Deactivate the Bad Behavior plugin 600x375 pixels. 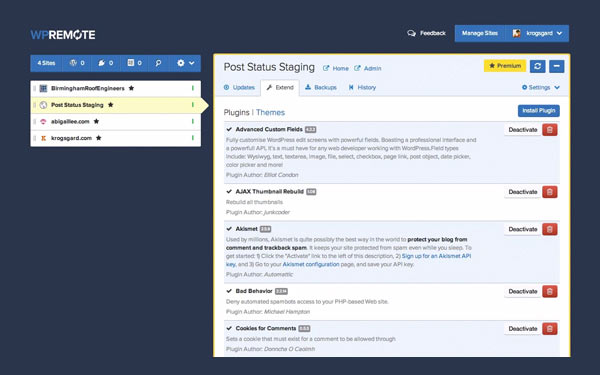523,292
